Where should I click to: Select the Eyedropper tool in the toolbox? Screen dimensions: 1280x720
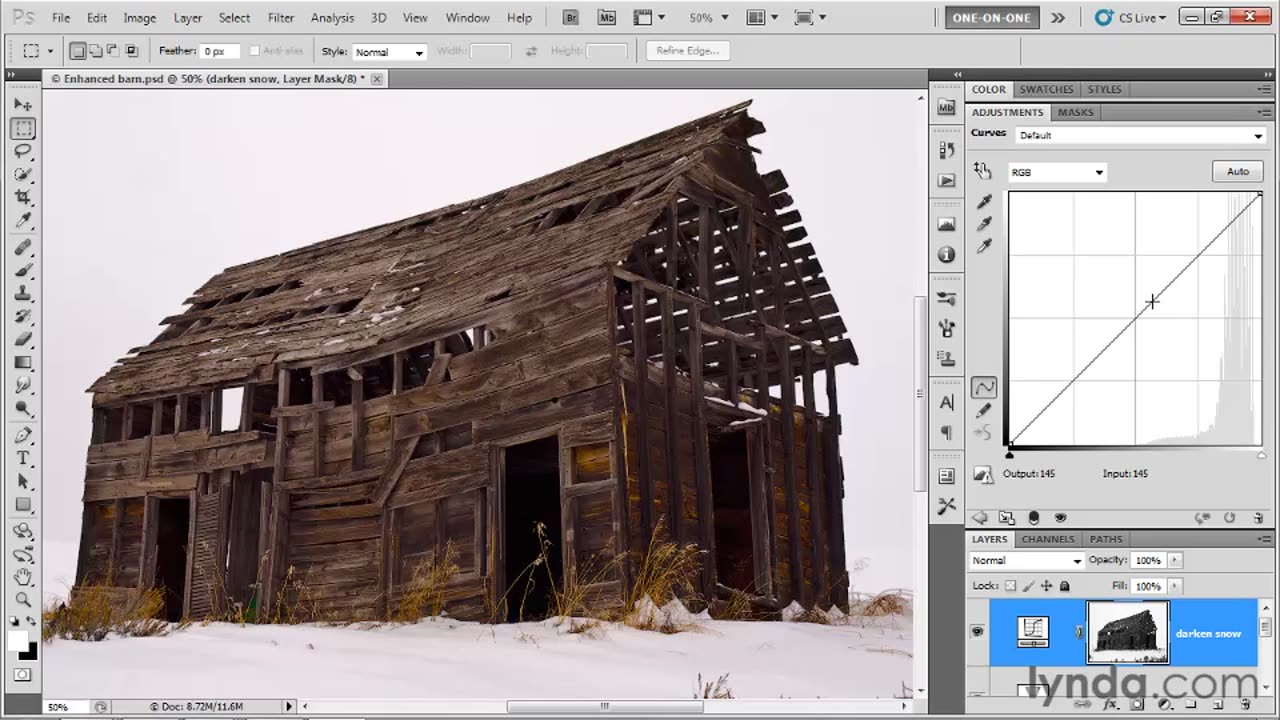[x=23, y=221]
